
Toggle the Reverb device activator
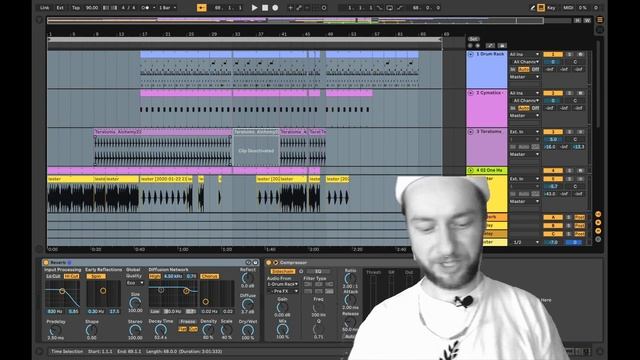[46, 262]
